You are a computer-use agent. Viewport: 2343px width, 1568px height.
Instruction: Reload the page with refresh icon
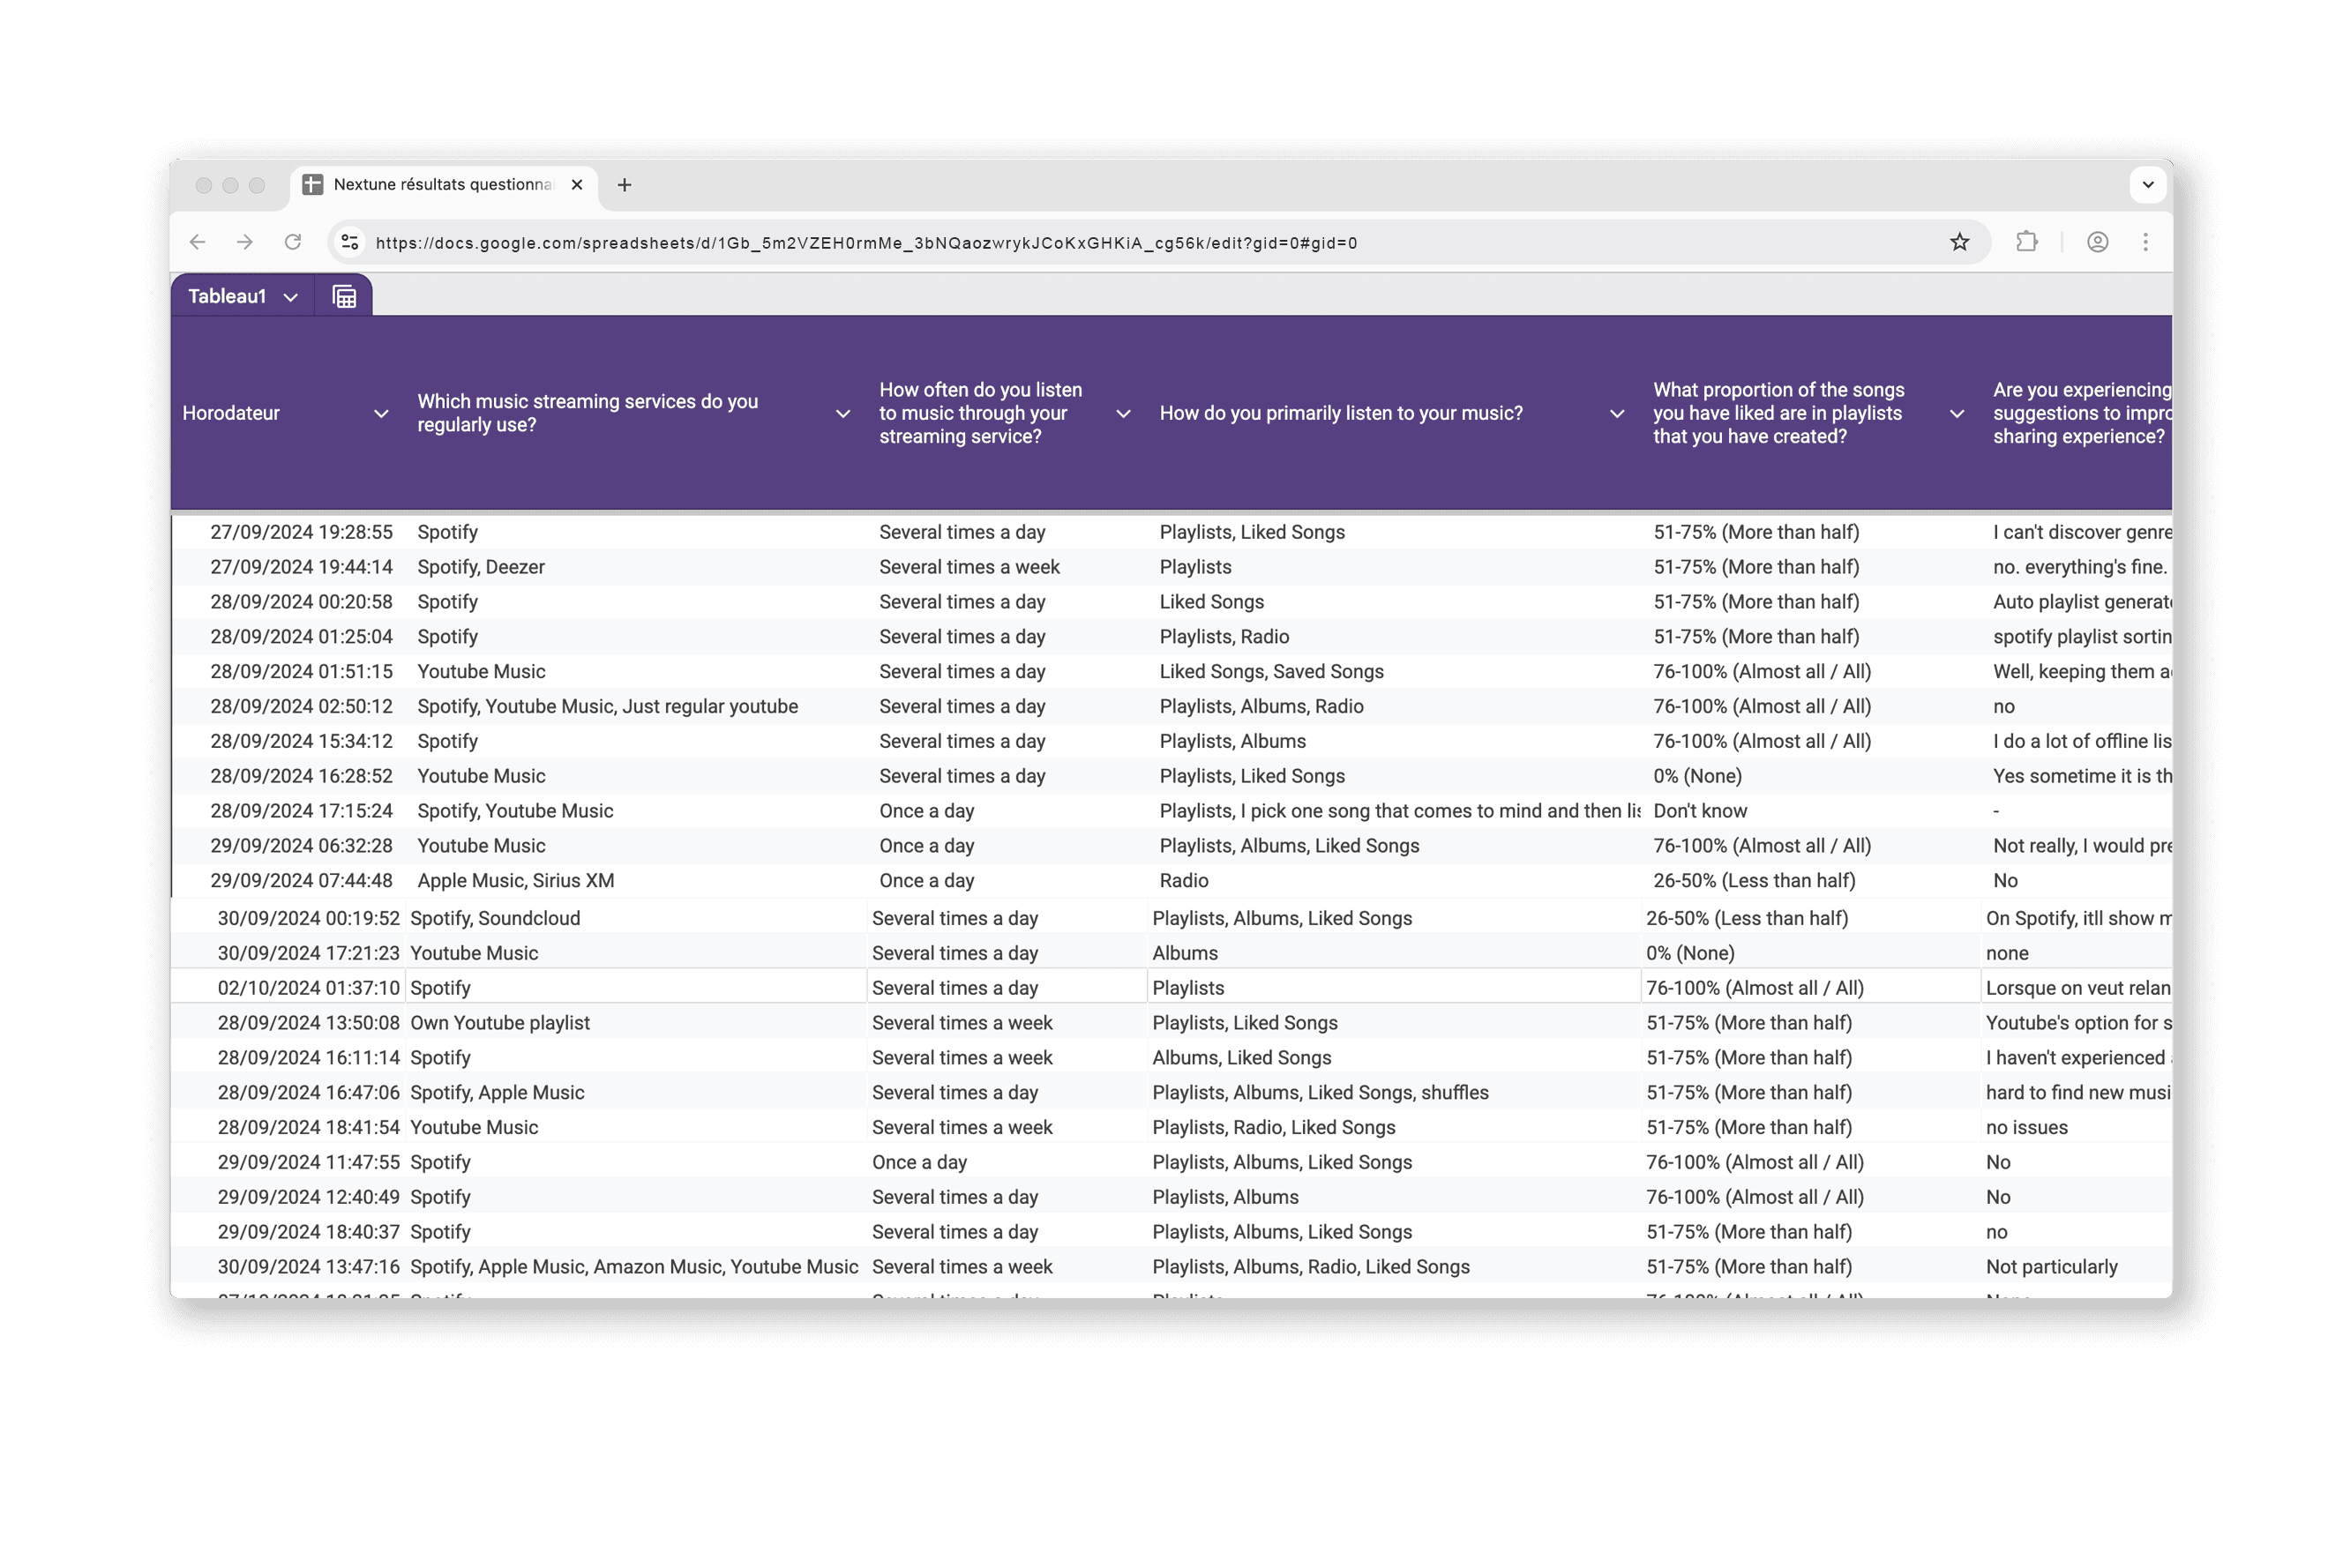293,242
